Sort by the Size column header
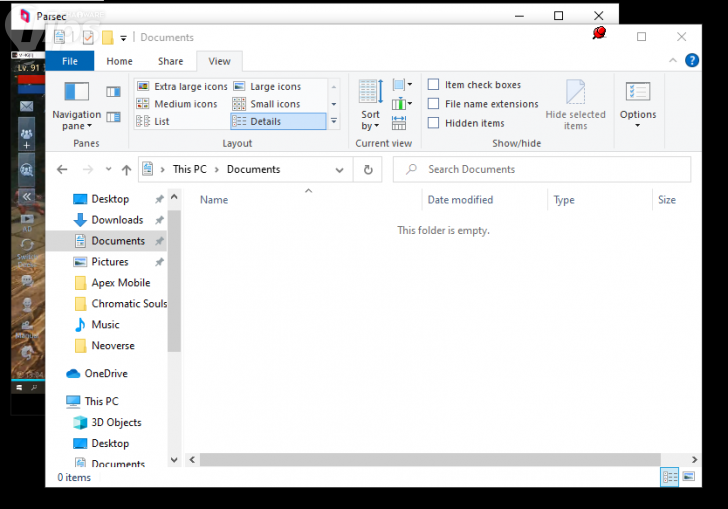 click(667, 200)
